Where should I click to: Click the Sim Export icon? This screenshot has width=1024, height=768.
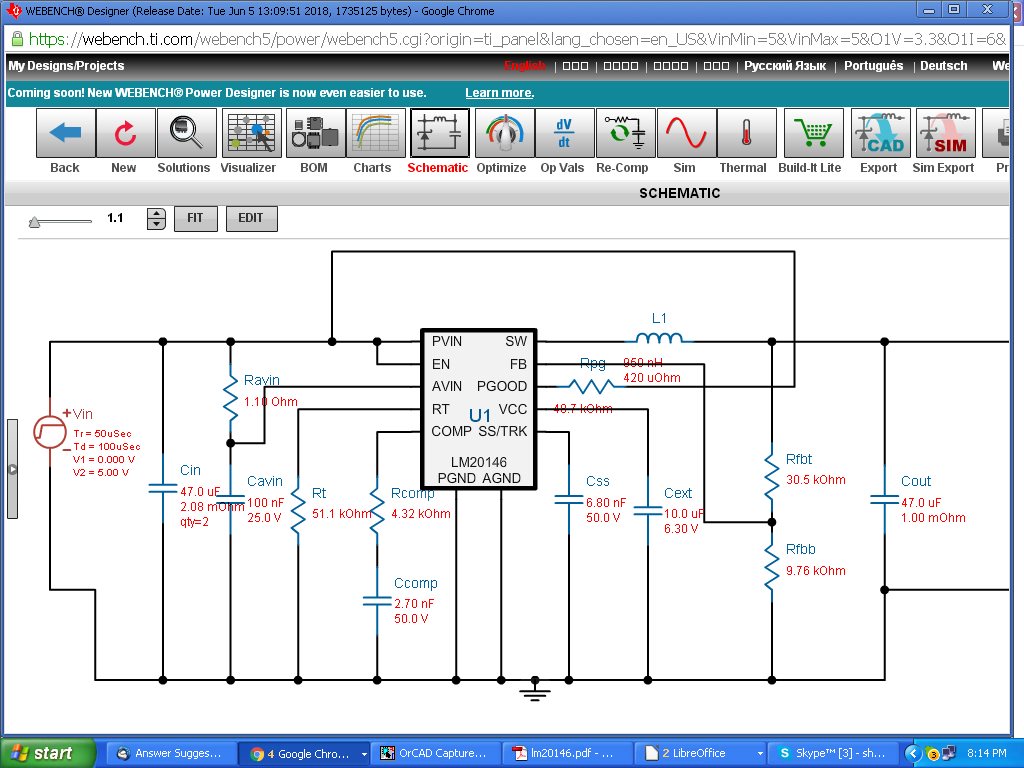tap(946, 133)
